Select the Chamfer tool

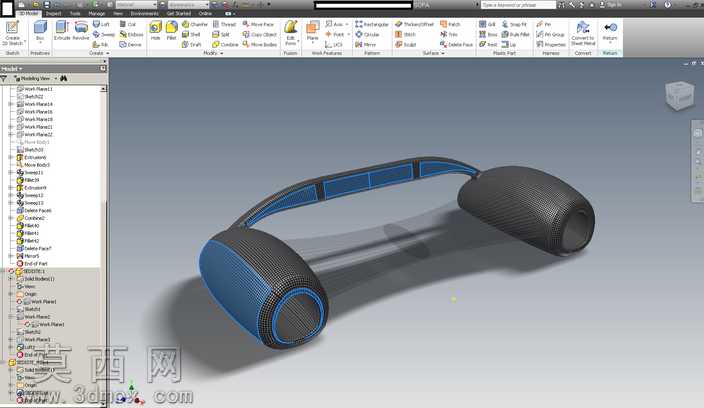click(x=195, y=24)
